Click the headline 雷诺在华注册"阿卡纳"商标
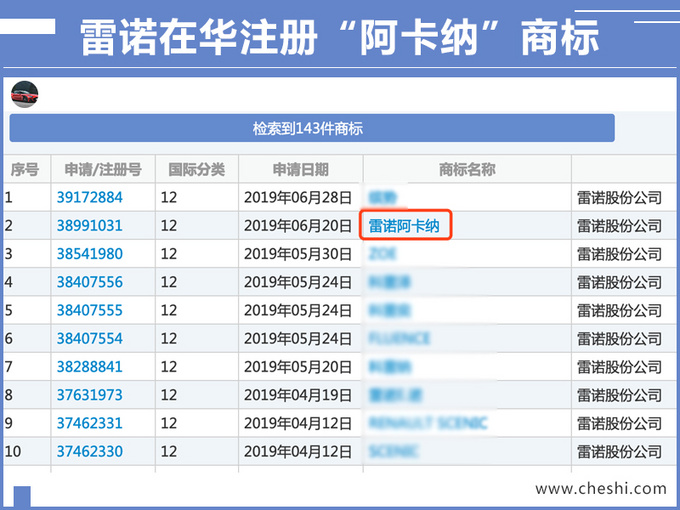Image resolution: width=680 pixels, height=510 pixels. tap(339, 37)
